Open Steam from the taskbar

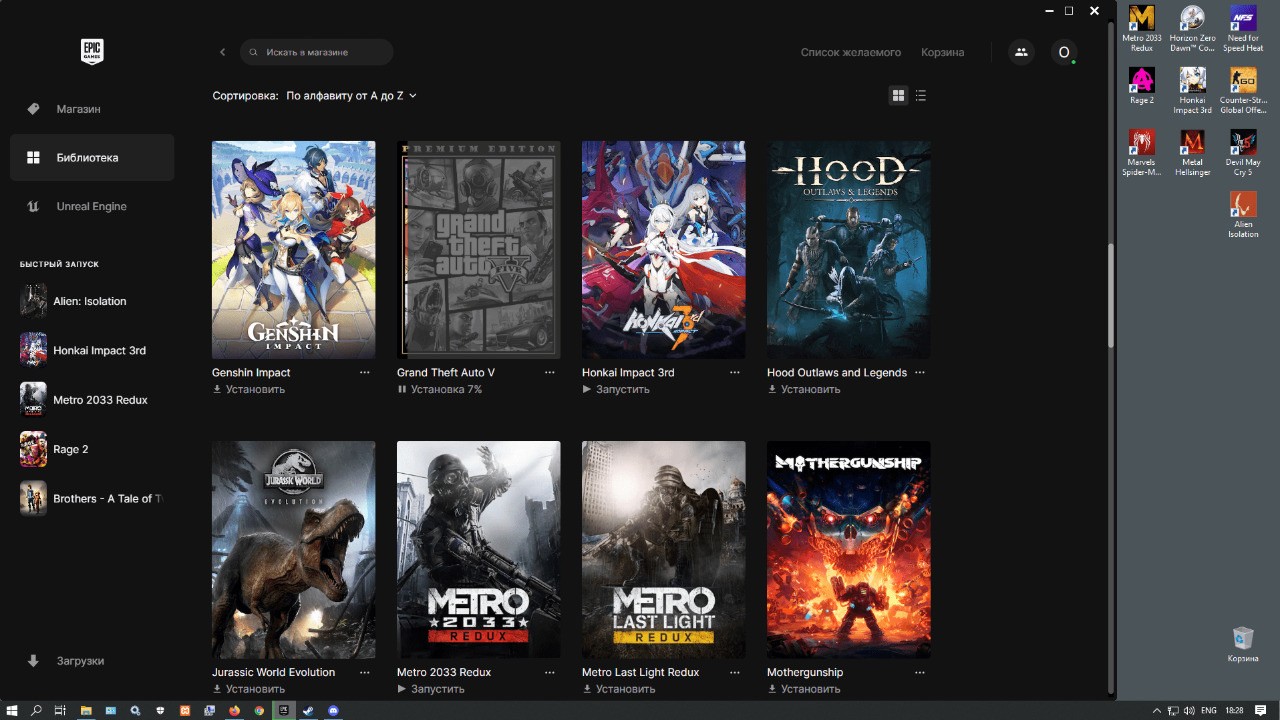point(309,710)
